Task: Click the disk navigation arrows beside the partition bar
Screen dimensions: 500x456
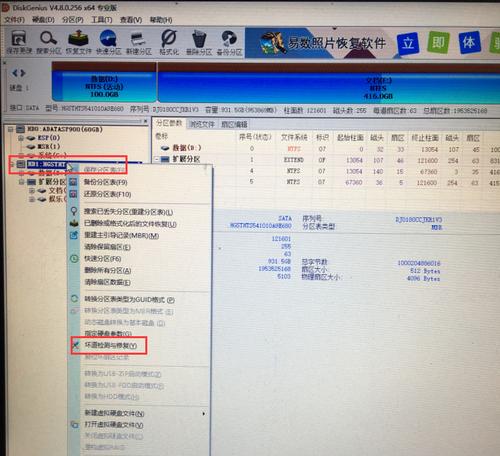Action: point(19,73)
